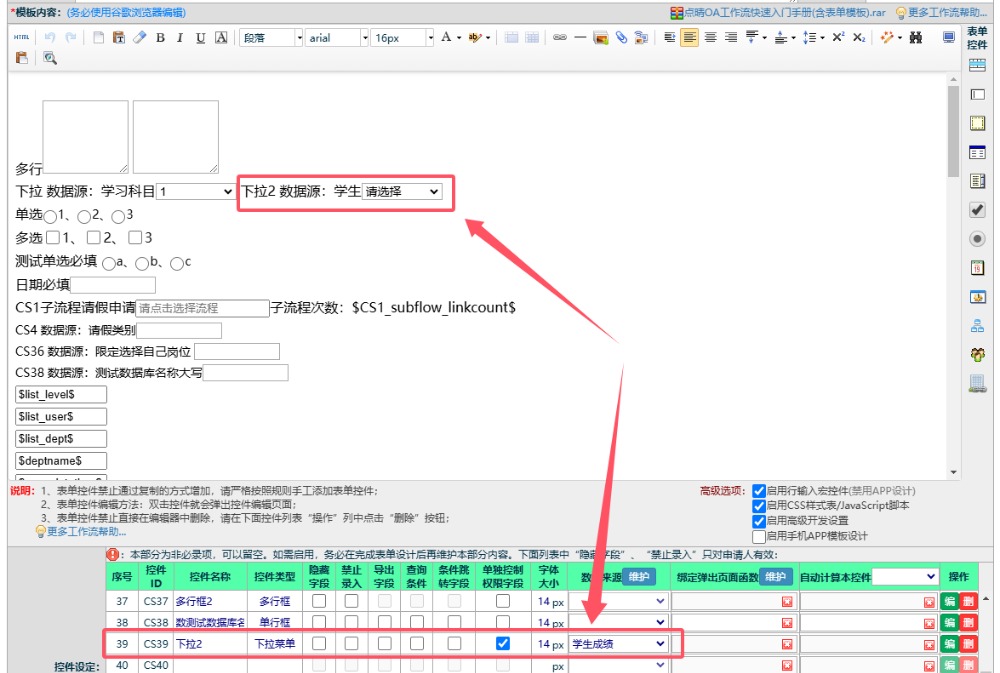Viewport: 1000px width, 673px height.
Task: Select radio option 1 under 单选
Action: 50,216
